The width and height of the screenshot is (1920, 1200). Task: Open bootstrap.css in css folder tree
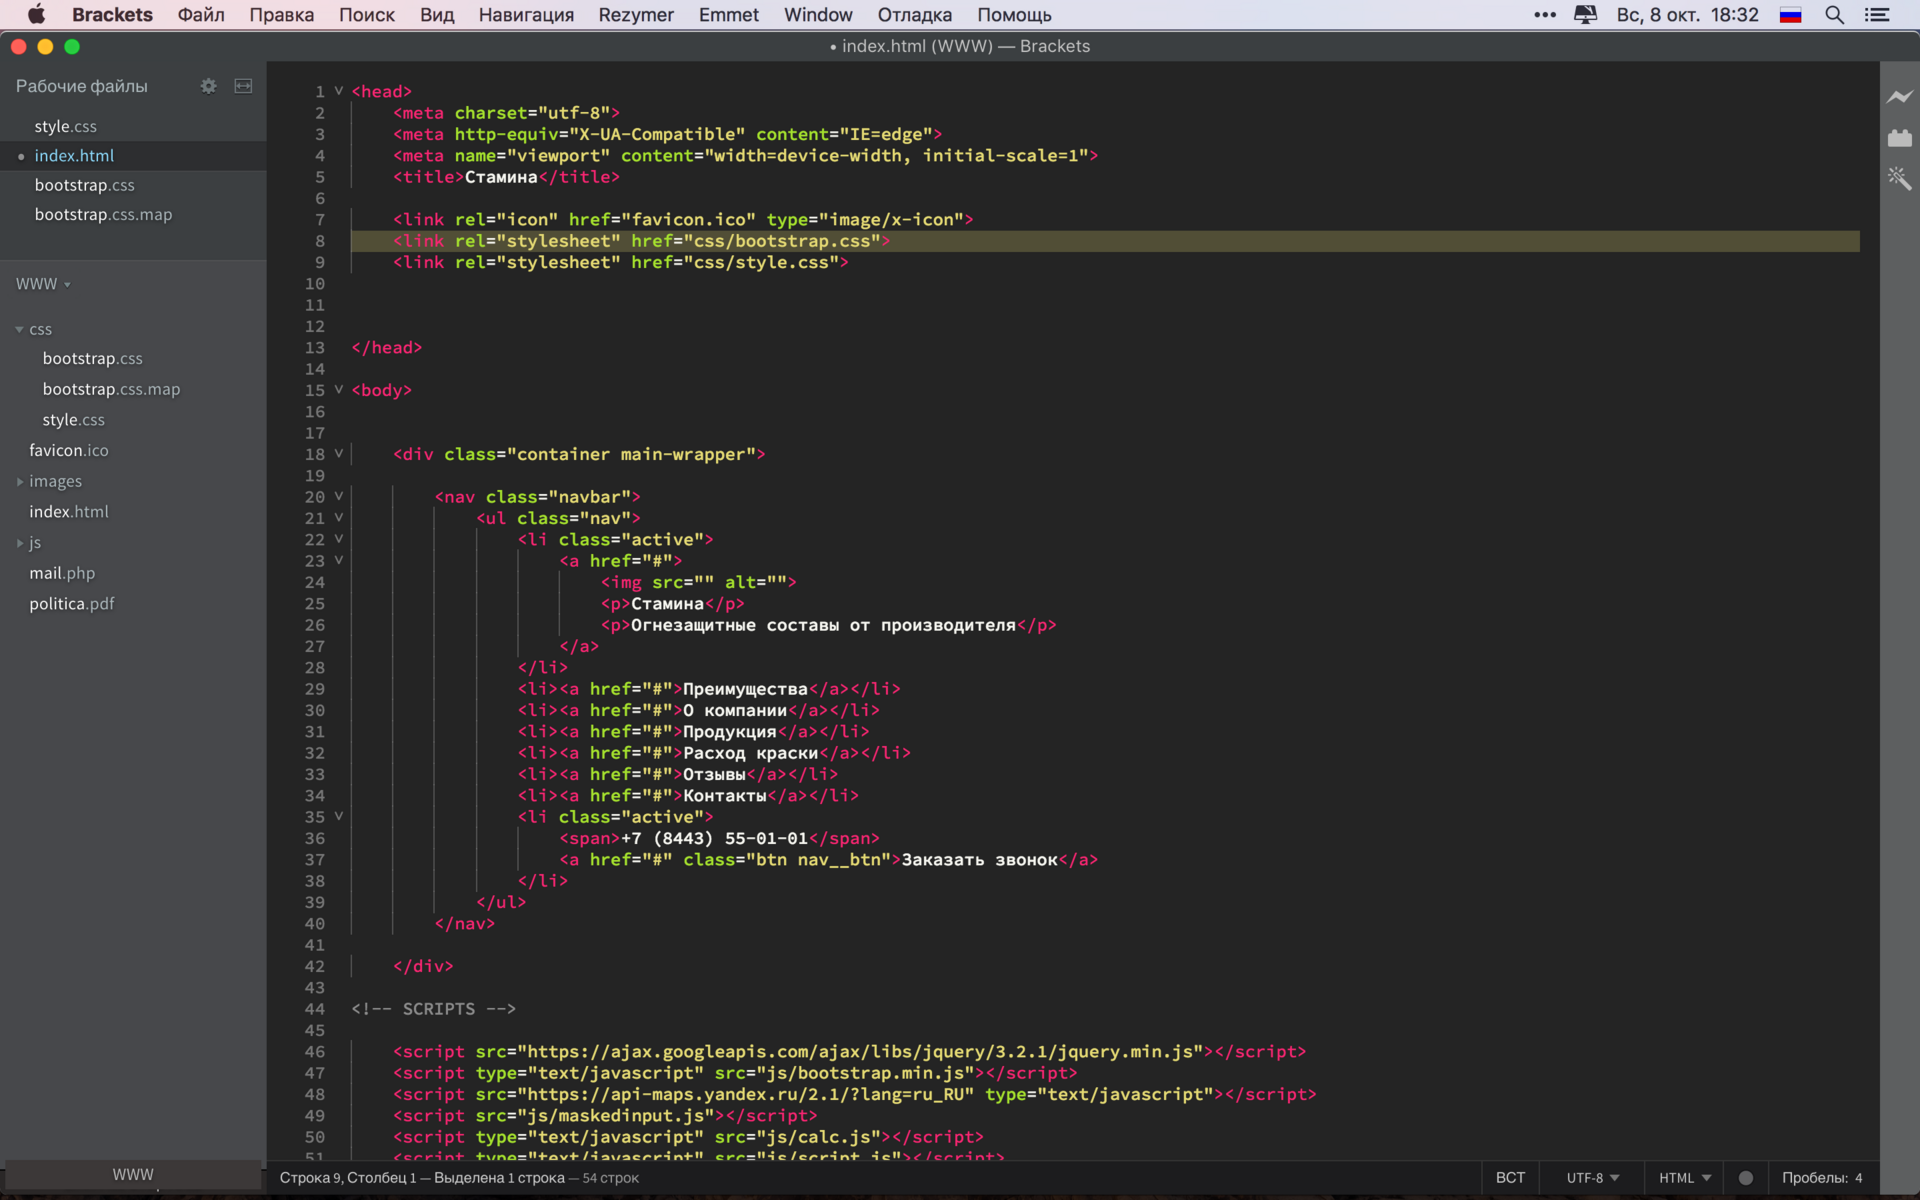click(93, 359)
